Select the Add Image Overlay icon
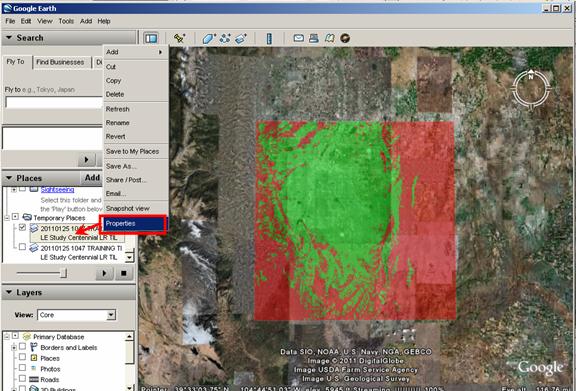The height and width of the screenshot is (391, 576). 241,38
